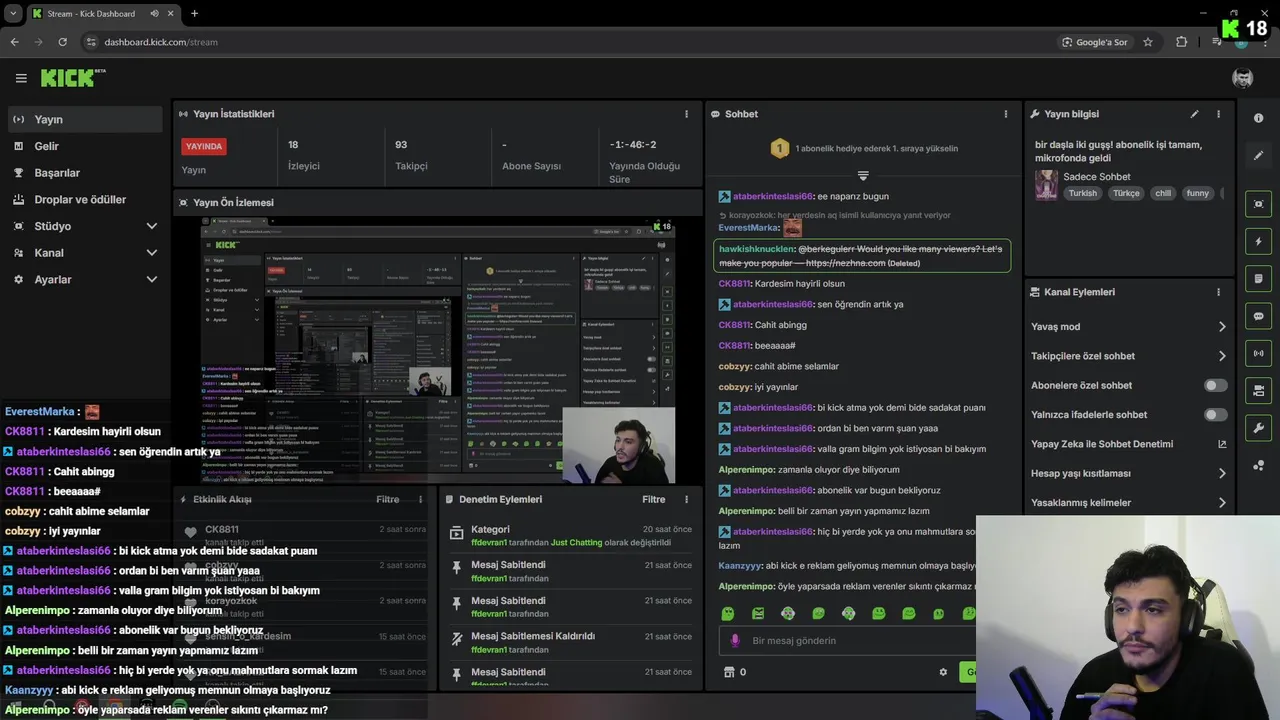Open Denetim Eylemleri three-dot options
Image resolution: width=1280 pixels, height=720 pixels.
coord(686,499)
